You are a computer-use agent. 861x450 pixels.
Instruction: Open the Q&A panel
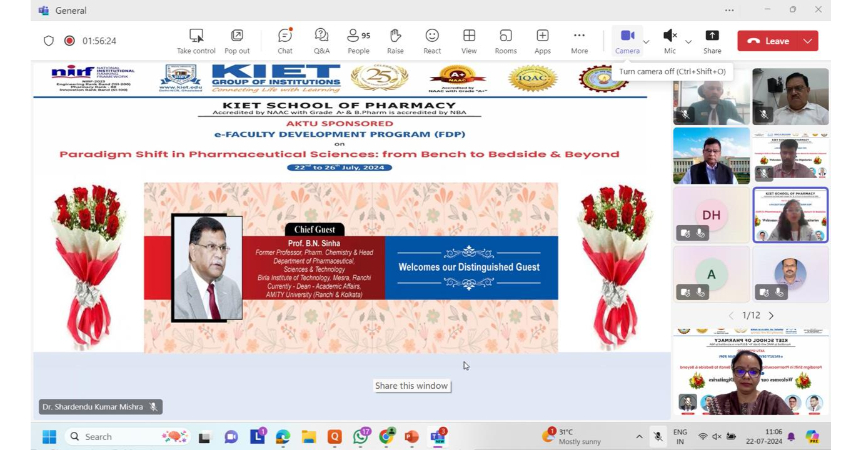pyautogui.click(x=322, y=41)
